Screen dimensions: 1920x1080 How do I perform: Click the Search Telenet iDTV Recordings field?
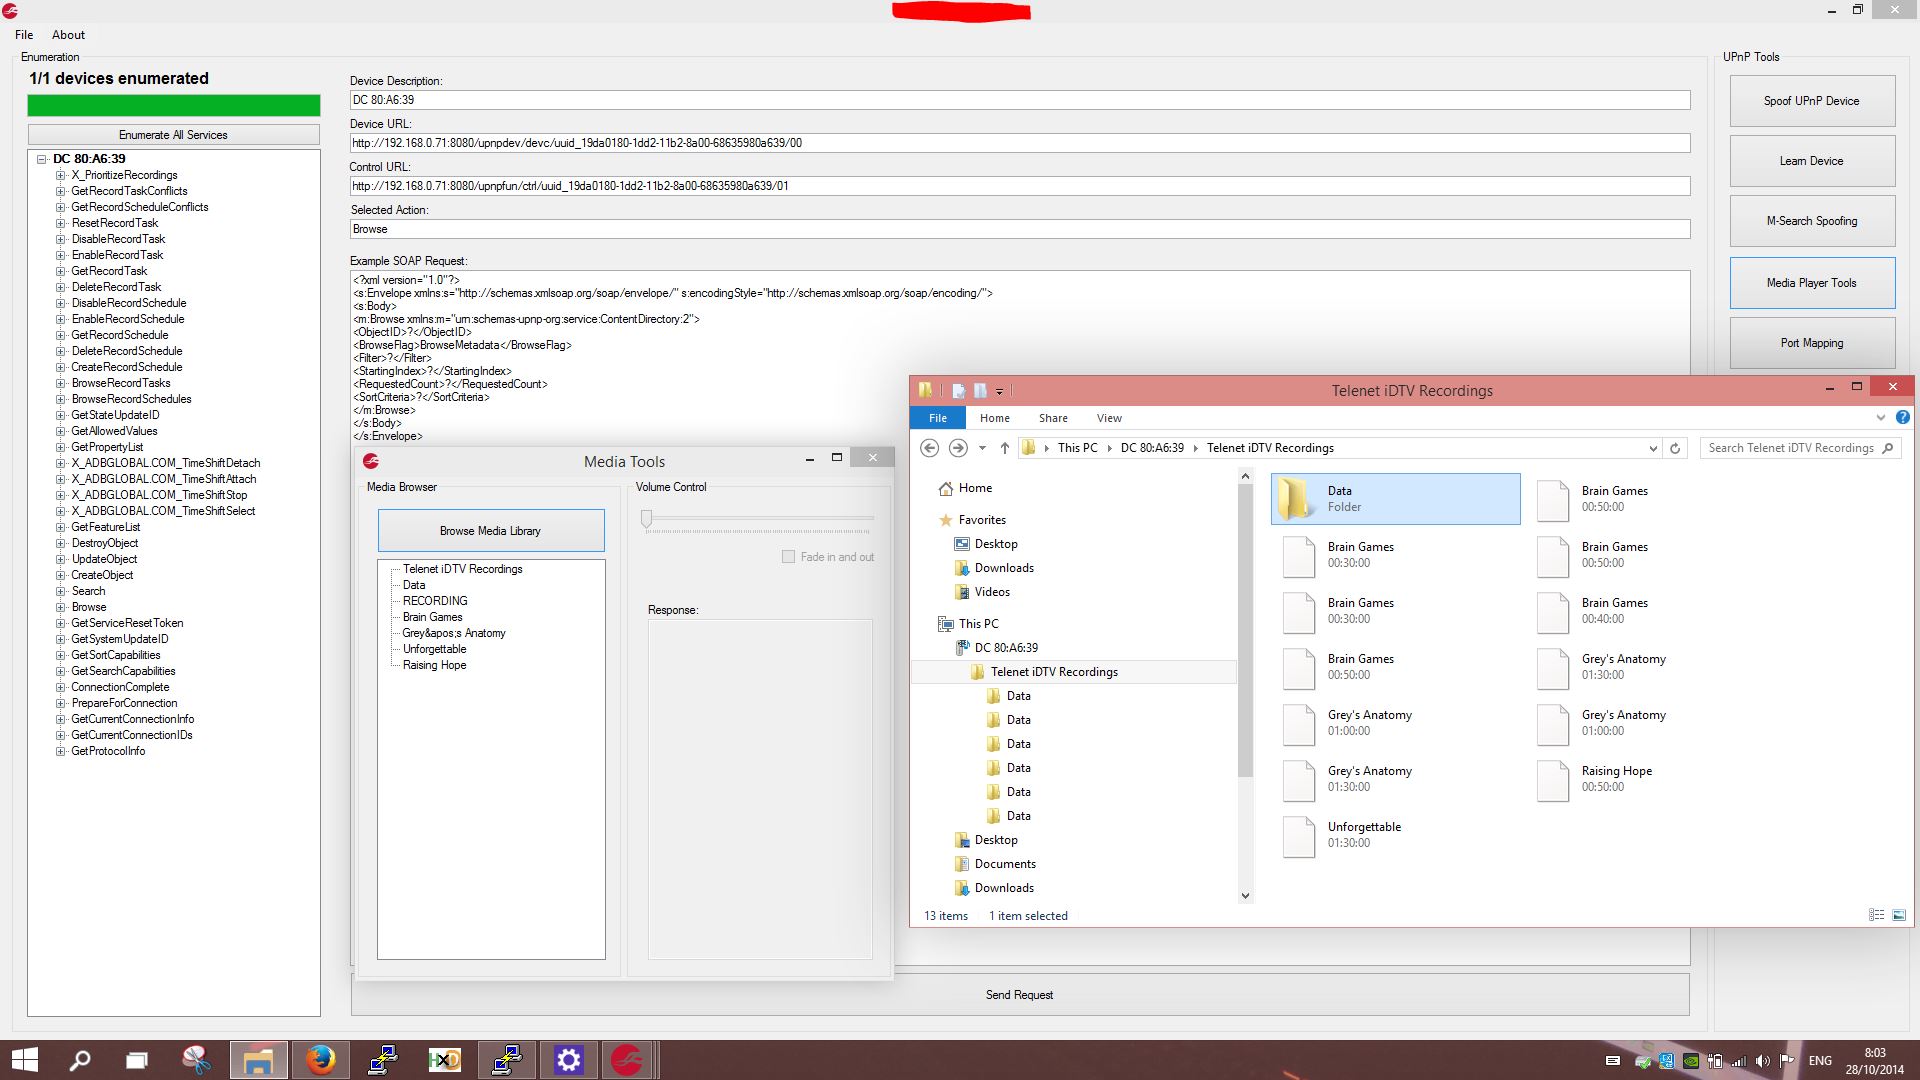[1789, 448]
